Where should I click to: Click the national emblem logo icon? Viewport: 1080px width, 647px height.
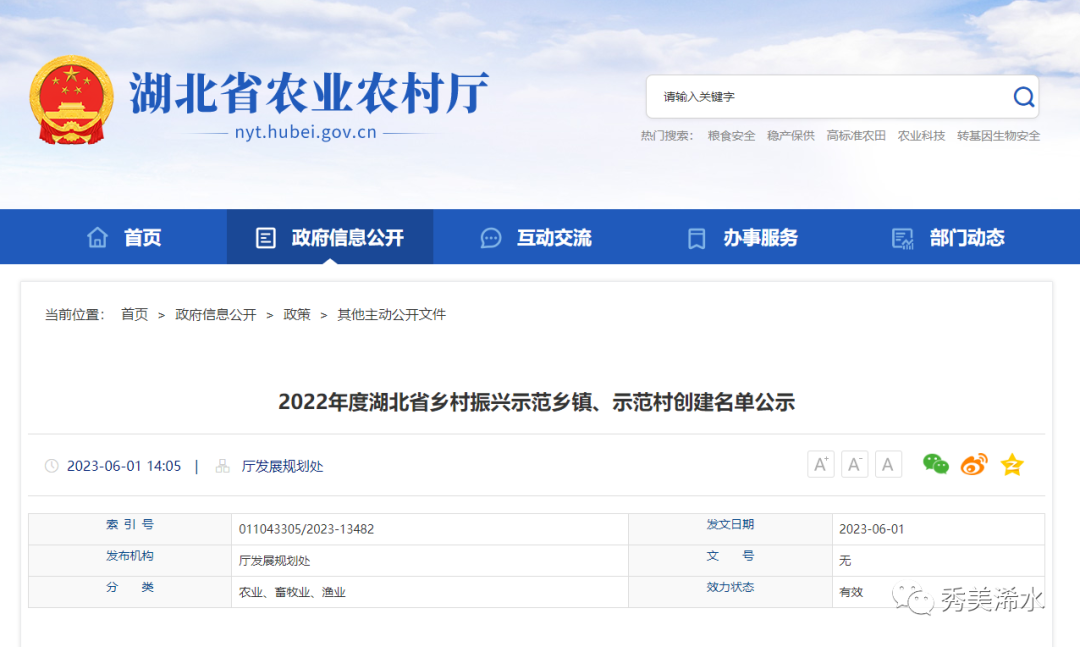click(x=70, y=97)
